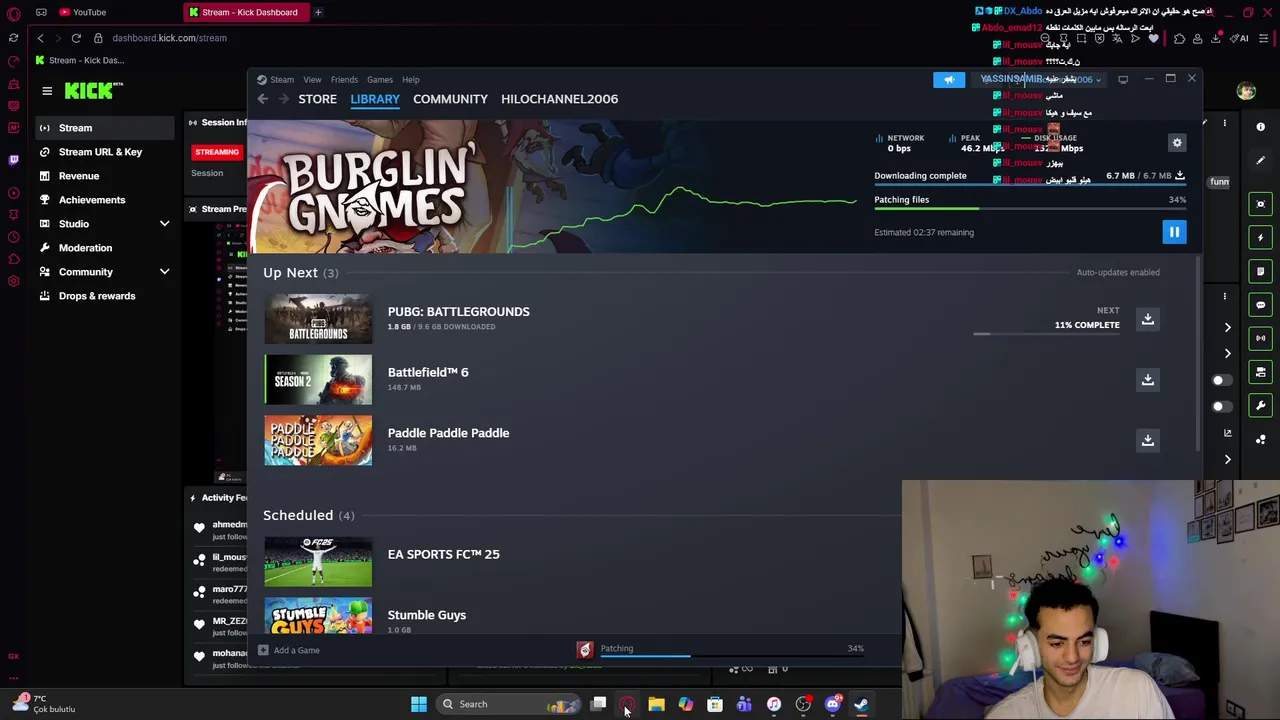1280x720 pixels.
Task: Open the Steam Friends menu
Action: coord(344,79)
